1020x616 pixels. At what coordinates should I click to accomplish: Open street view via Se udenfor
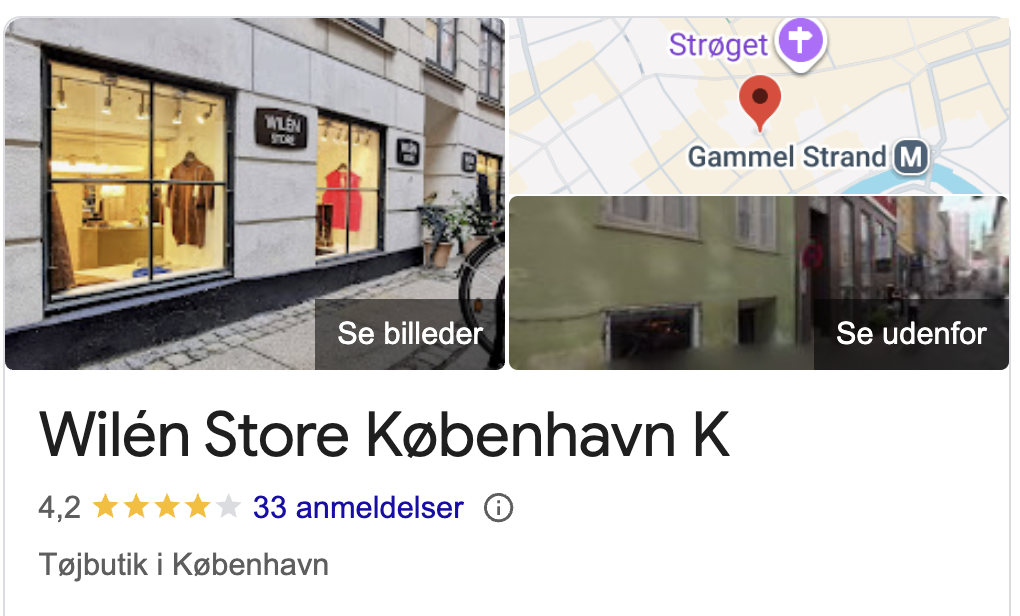(911, 334)
